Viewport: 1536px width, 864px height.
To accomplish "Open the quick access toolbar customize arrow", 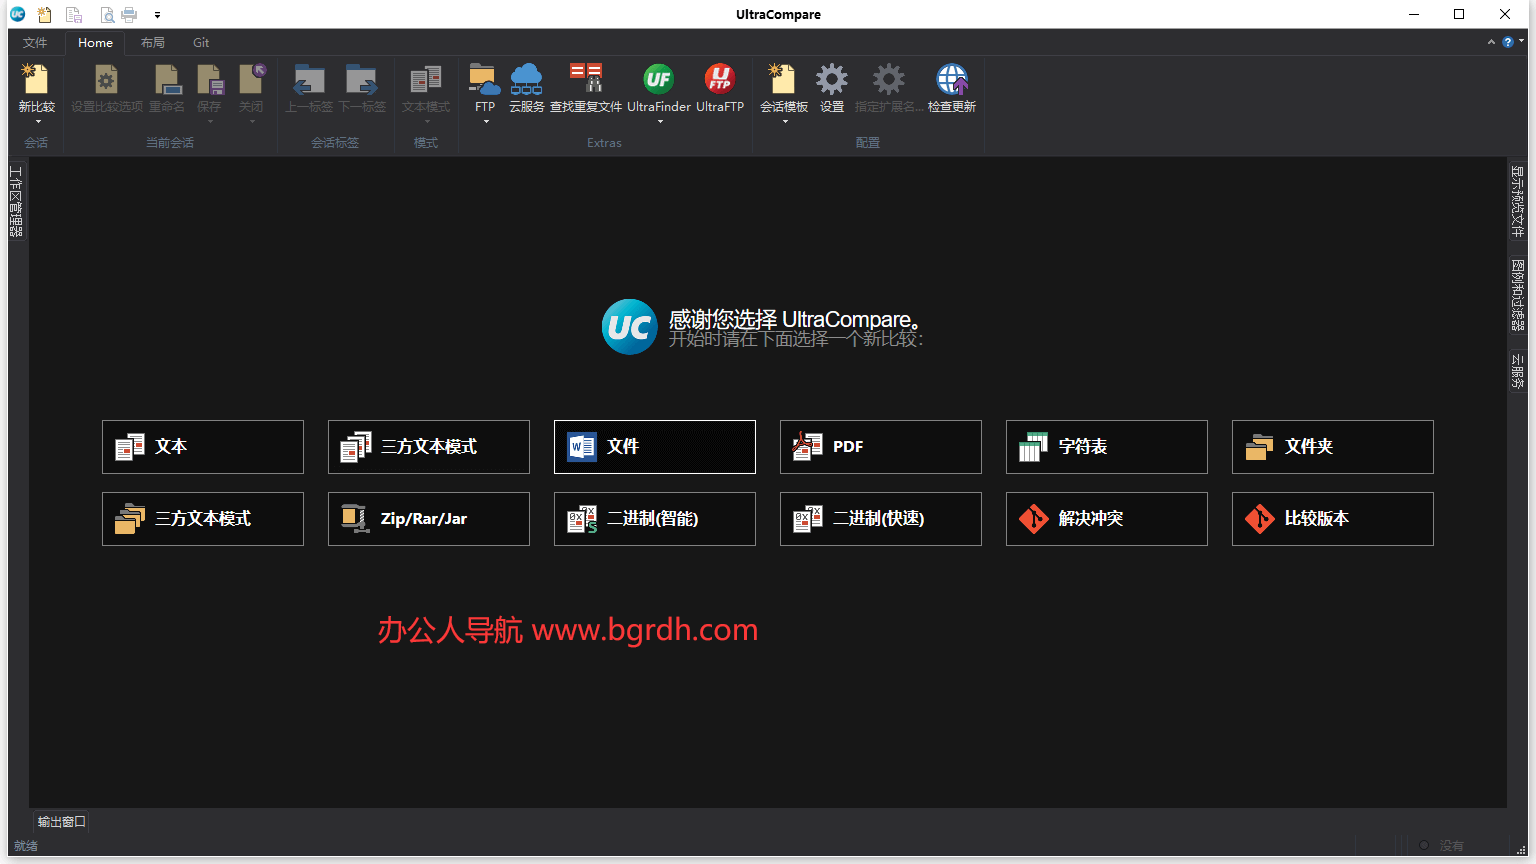I will 158,15.
